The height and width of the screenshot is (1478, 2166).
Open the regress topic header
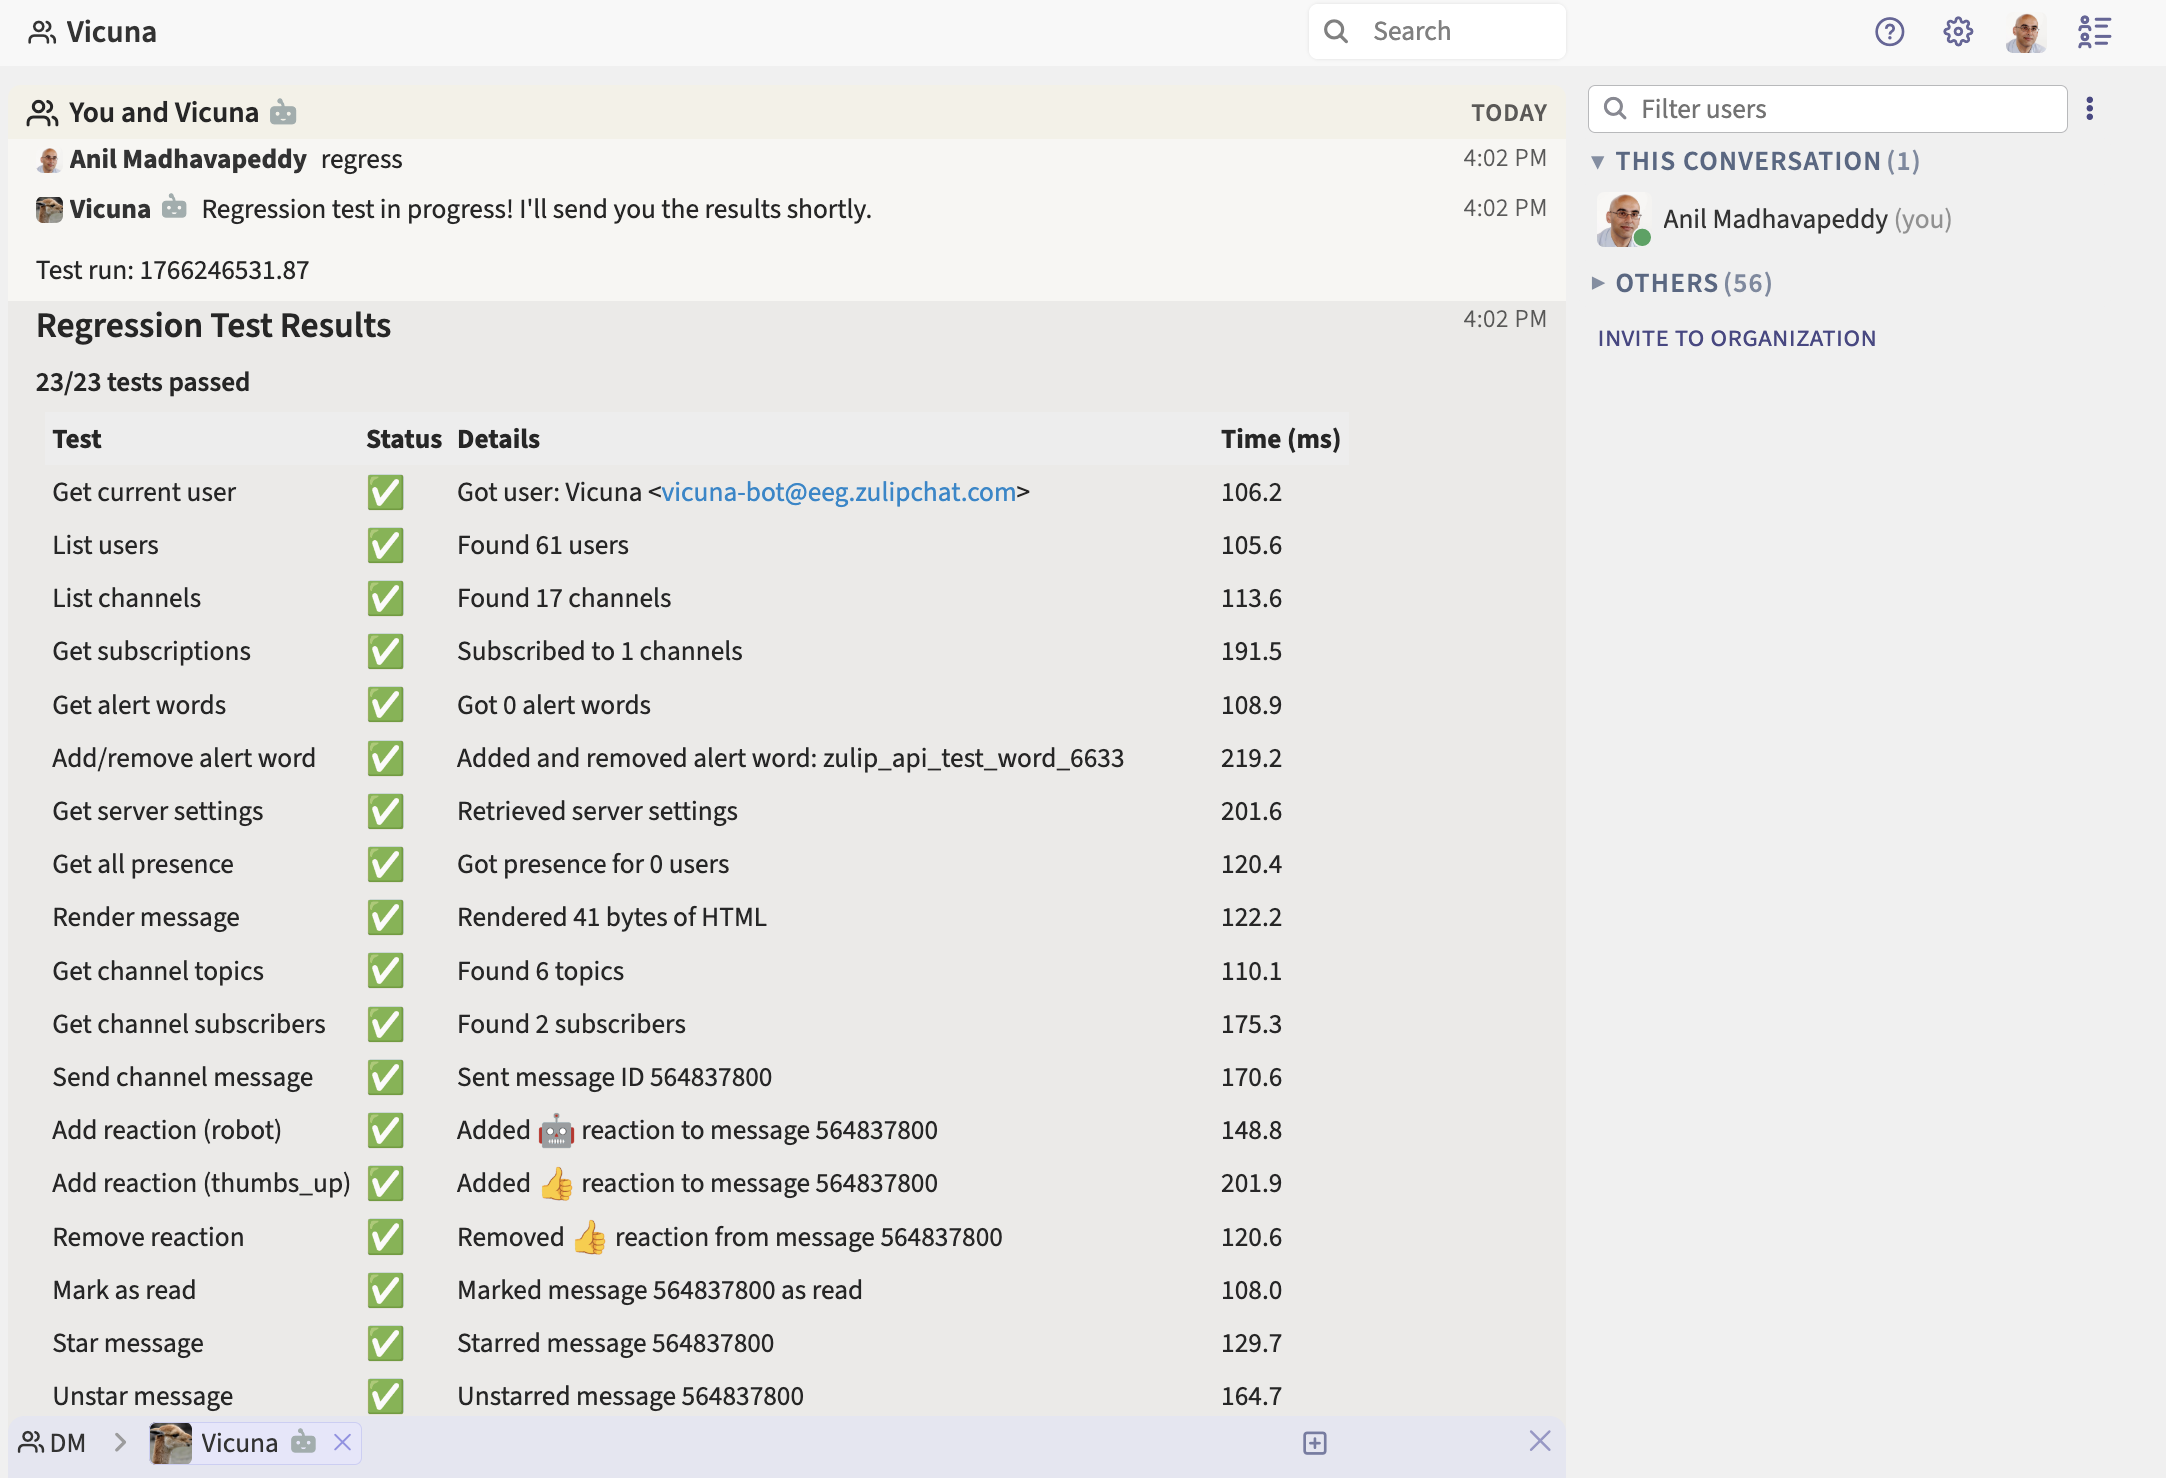(361, 159)
